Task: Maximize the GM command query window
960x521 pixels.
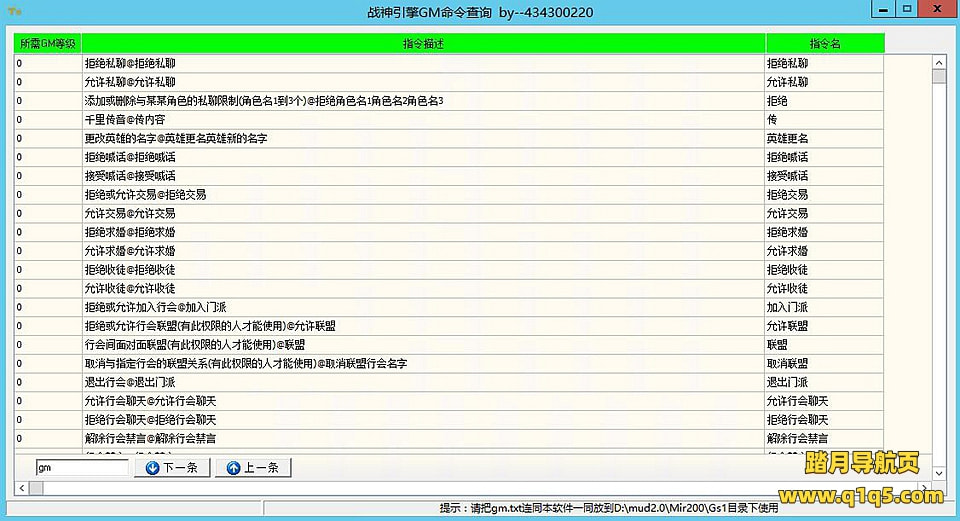Action: coord(906,8)
